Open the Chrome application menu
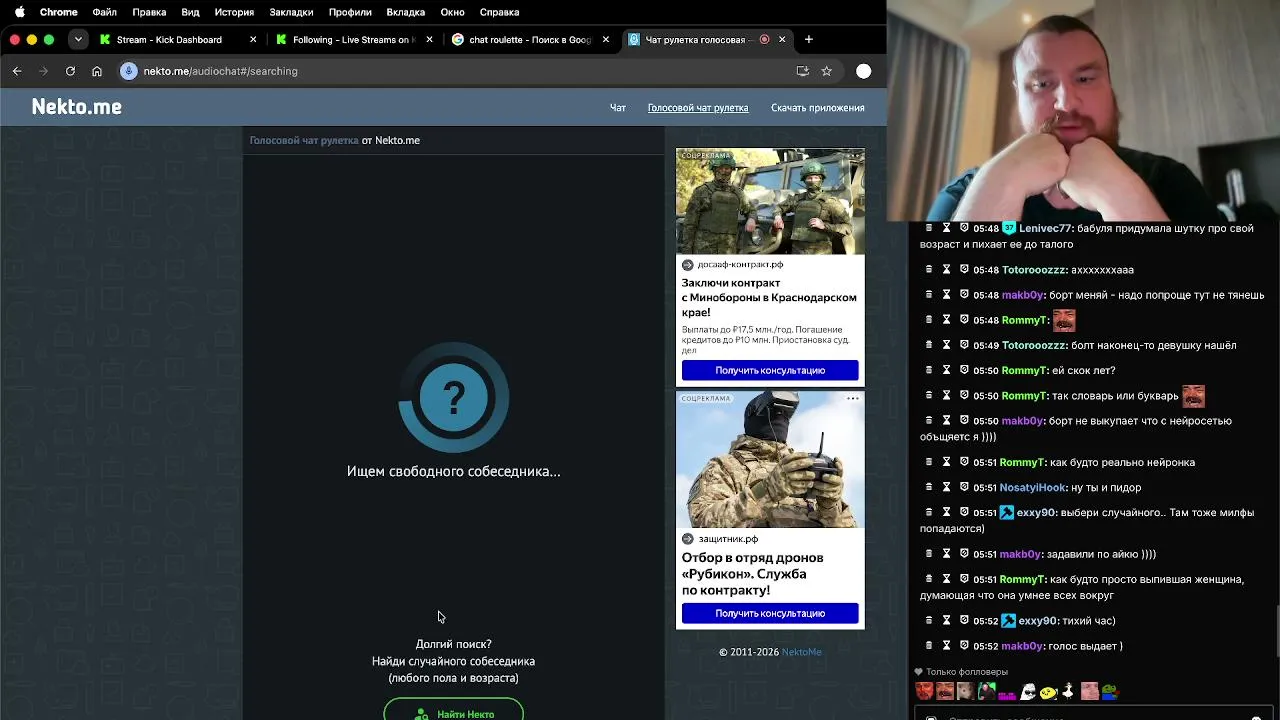Screen dimensions: 1280x720 click(x=58, y=12)
